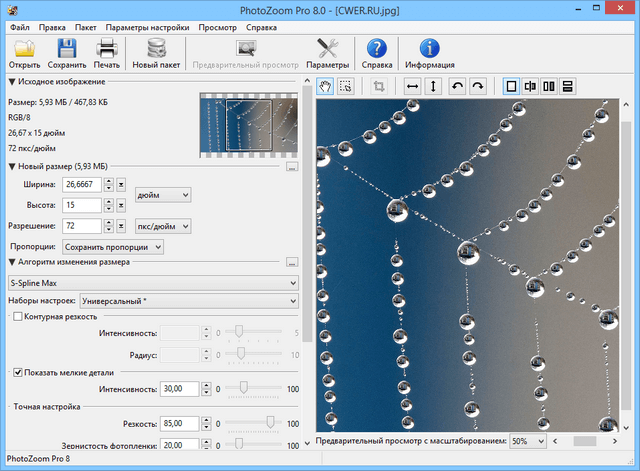Enable the Контурная резкость checkbox
Viewport: 640px width, 471px height.
18,317
